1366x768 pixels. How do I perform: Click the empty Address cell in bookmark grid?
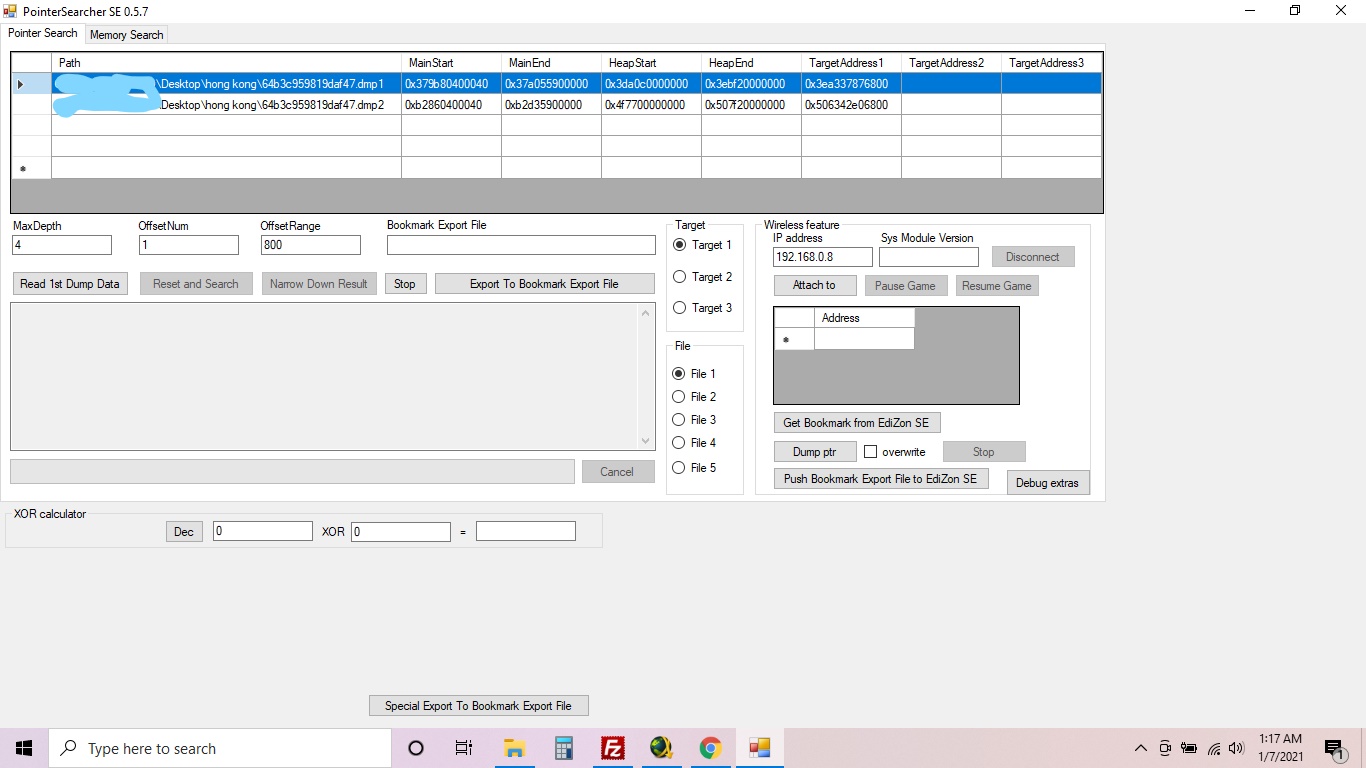pyautogui.click(x=864, y=339)
